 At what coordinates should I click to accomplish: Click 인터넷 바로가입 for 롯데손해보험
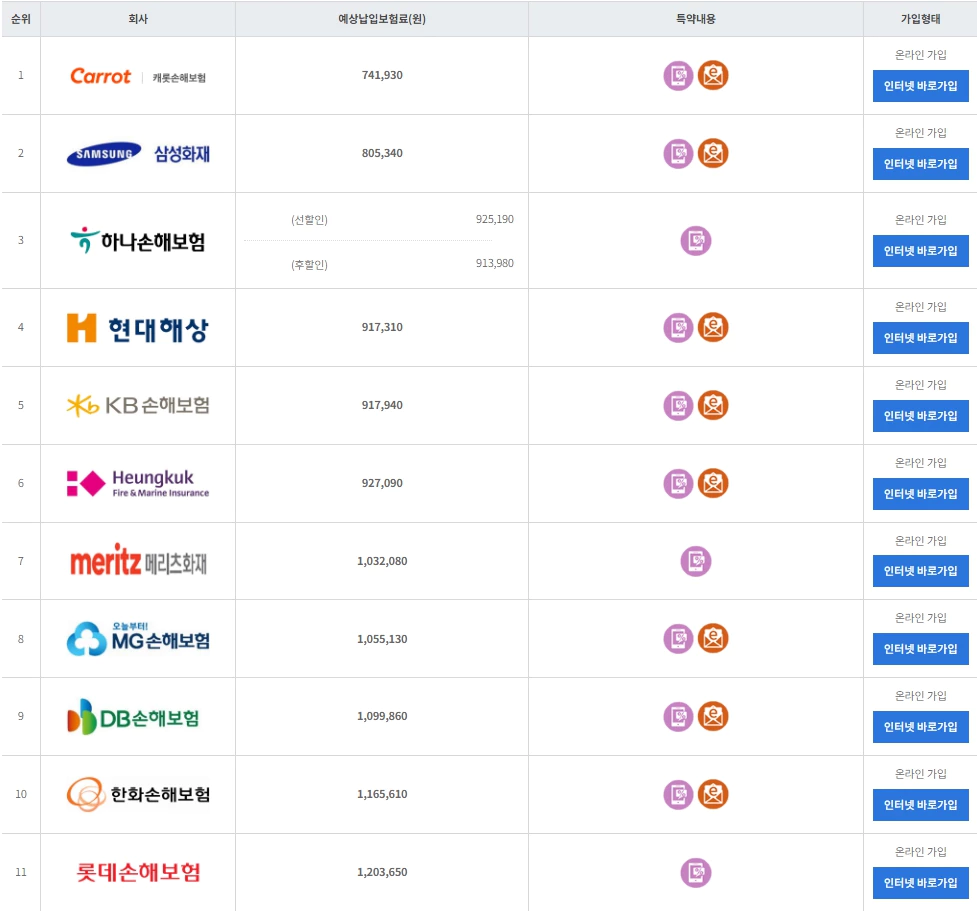click(x=920, y=882)
